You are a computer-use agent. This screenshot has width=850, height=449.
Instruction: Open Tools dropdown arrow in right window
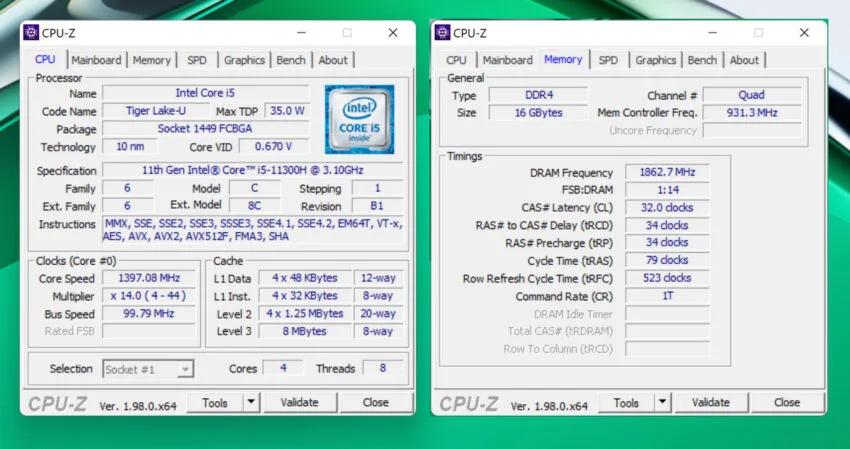pos(662,402)
